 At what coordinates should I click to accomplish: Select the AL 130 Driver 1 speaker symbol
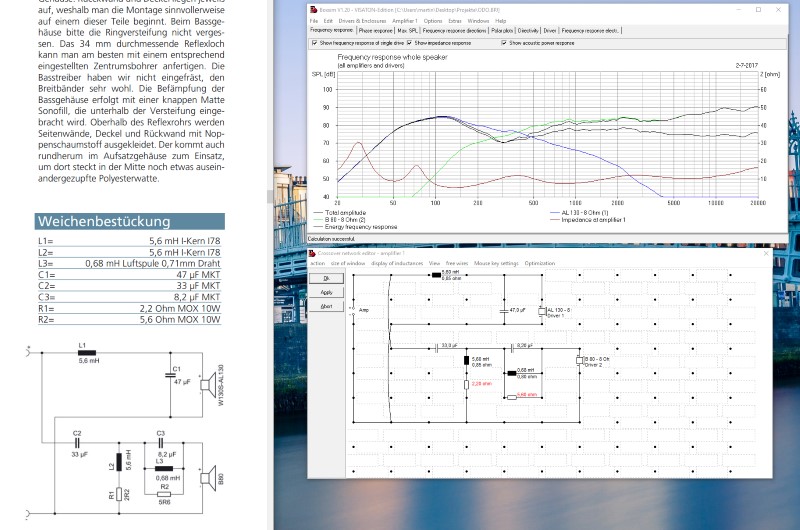(543, 311)
